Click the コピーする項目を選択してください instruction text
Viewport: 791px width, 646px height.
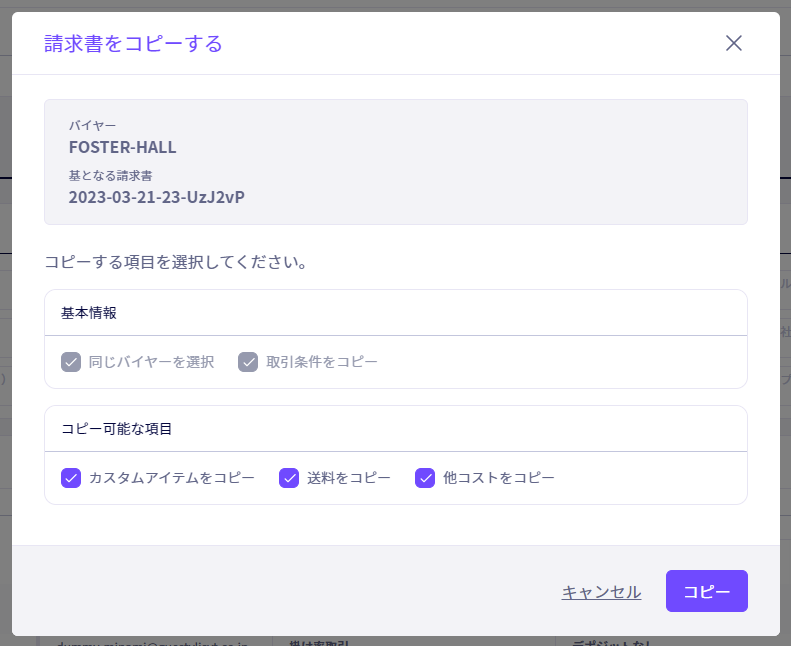click(x=176, y=262)
